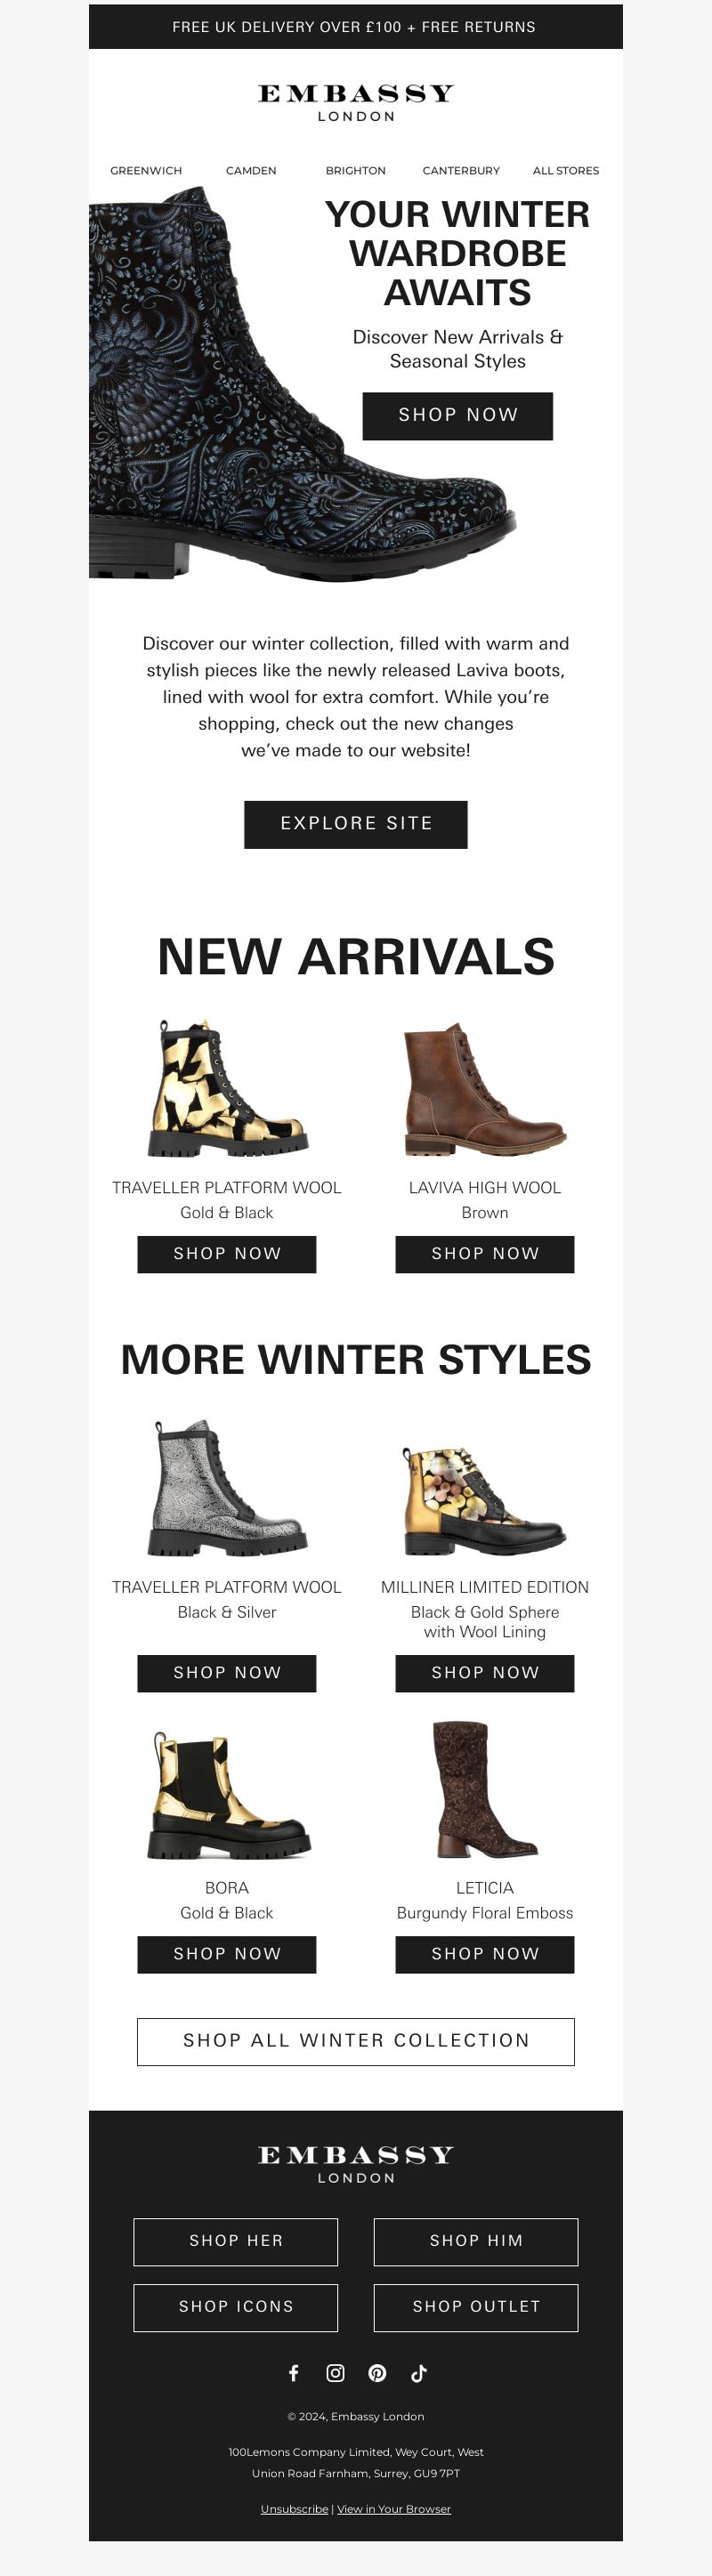The height and width of the screenshot is (2576, 712).
Task: Open the Instagram icon in footer
Action: pos(336,2373)
